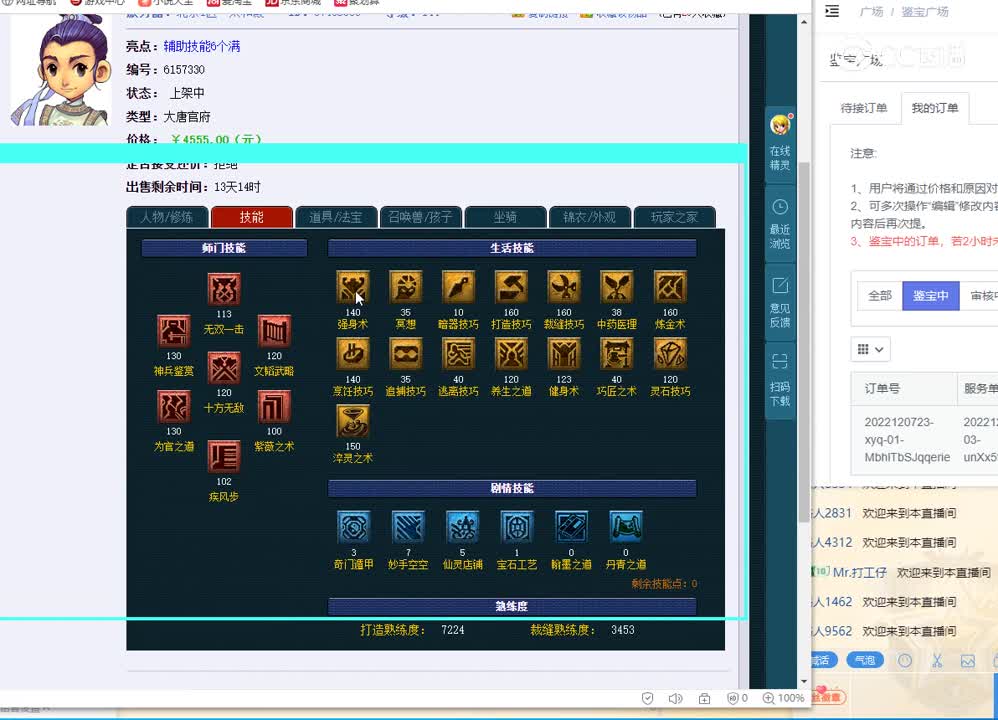Click the character avatar portrait
998x720 pixels.
60,70
